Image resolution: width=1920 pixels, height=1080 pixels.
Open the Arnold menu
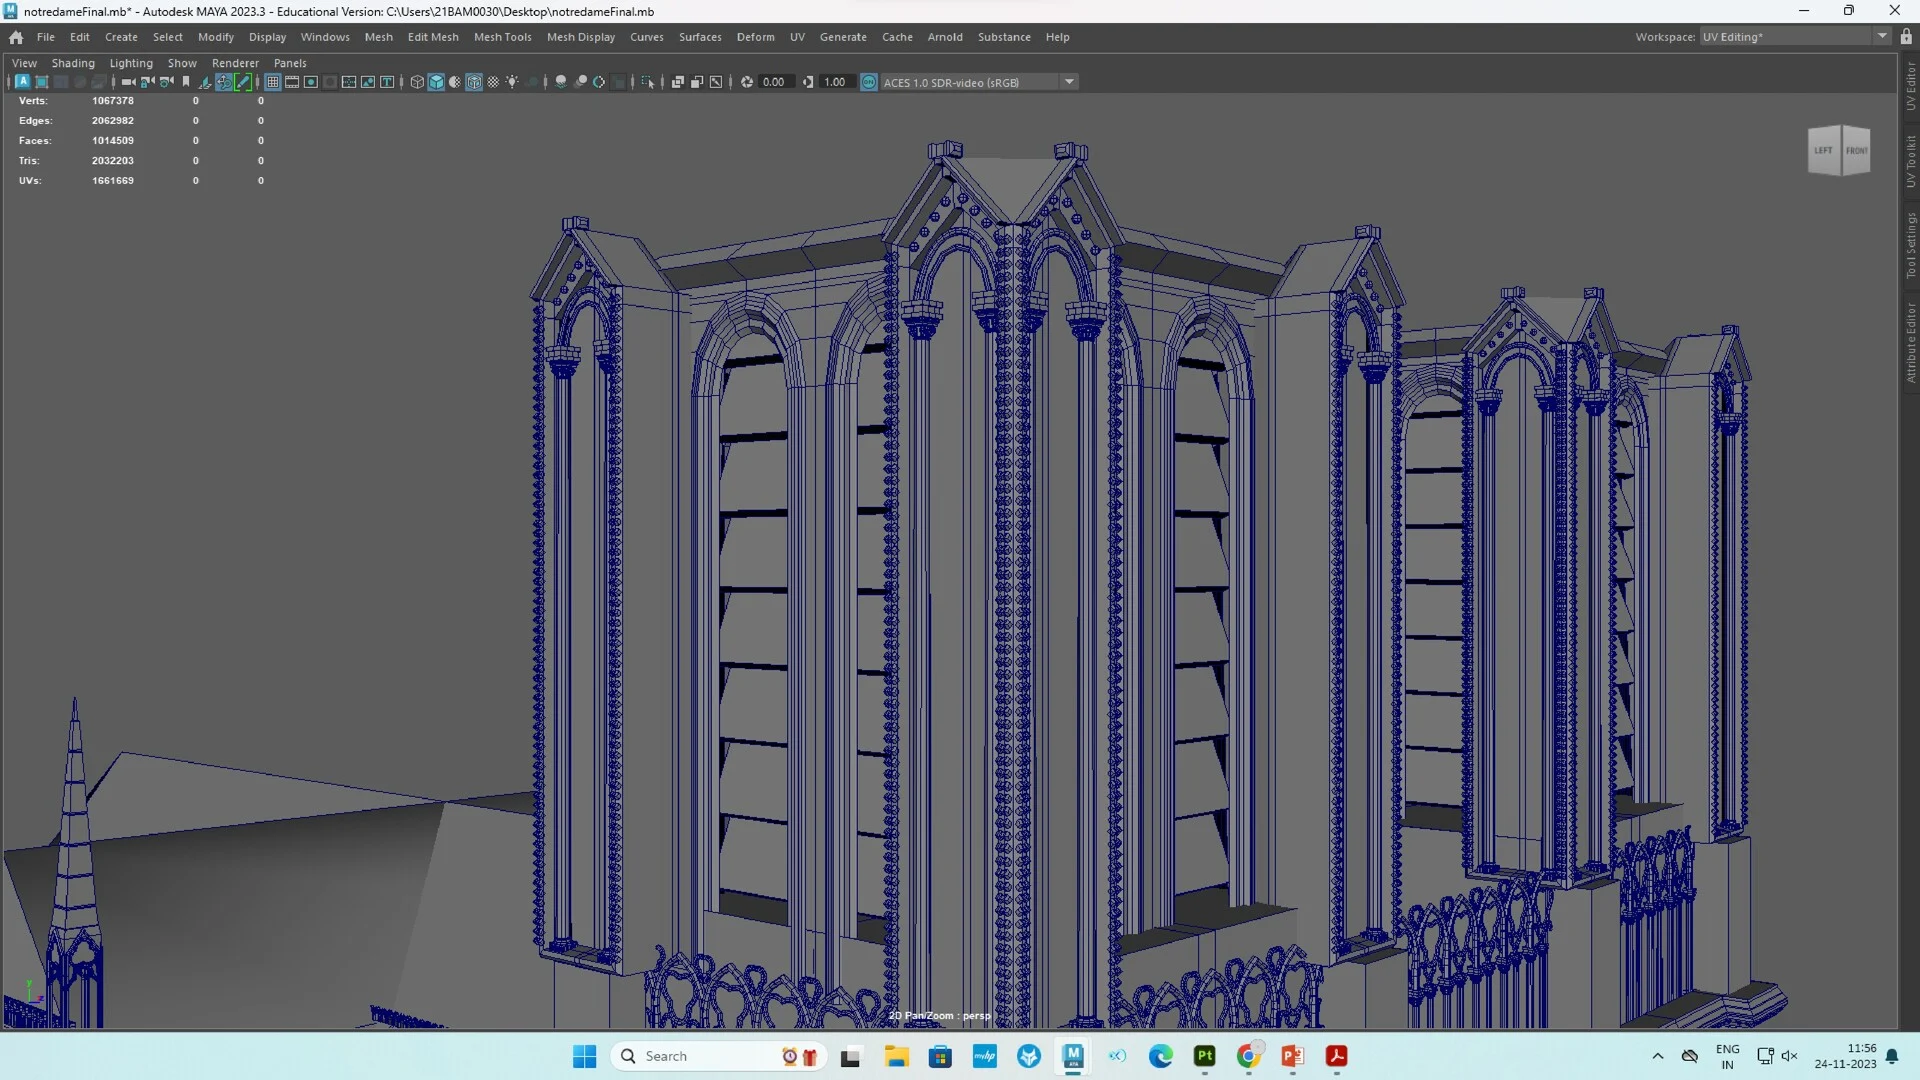[945, 37]
